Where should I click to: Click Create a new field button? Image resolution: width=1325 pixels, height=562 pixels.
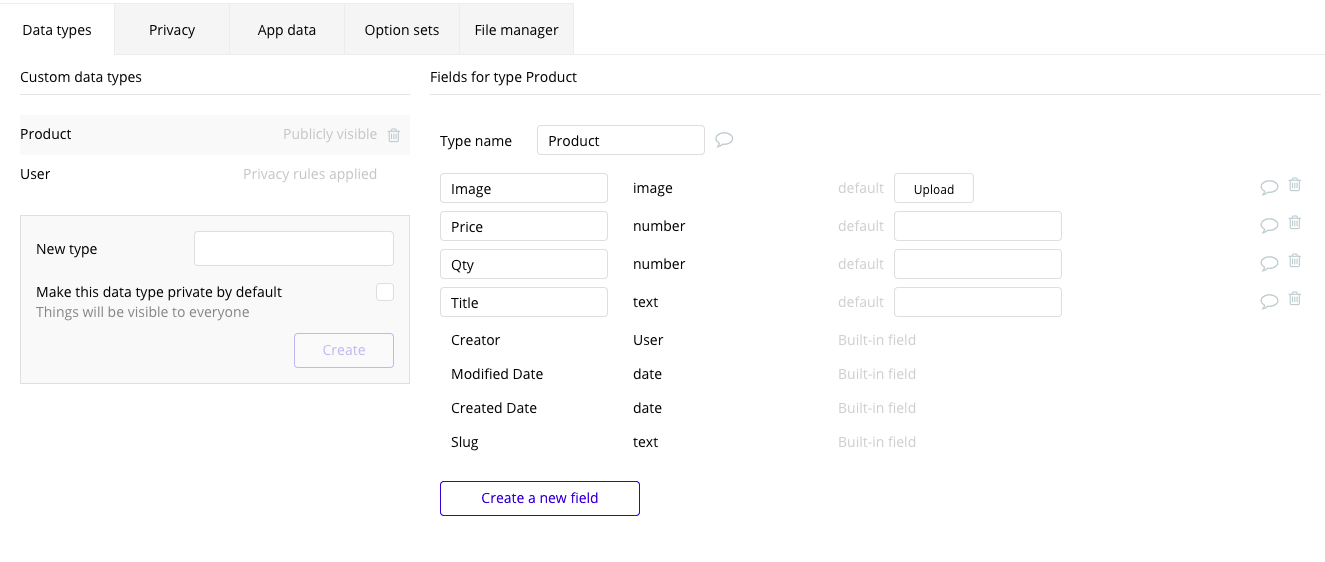[540, 498]
